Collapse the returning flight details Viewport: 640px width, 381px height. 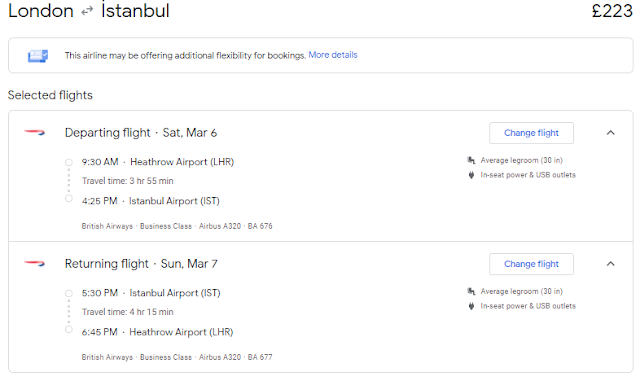pyautogui.click(x=610, y=264)
